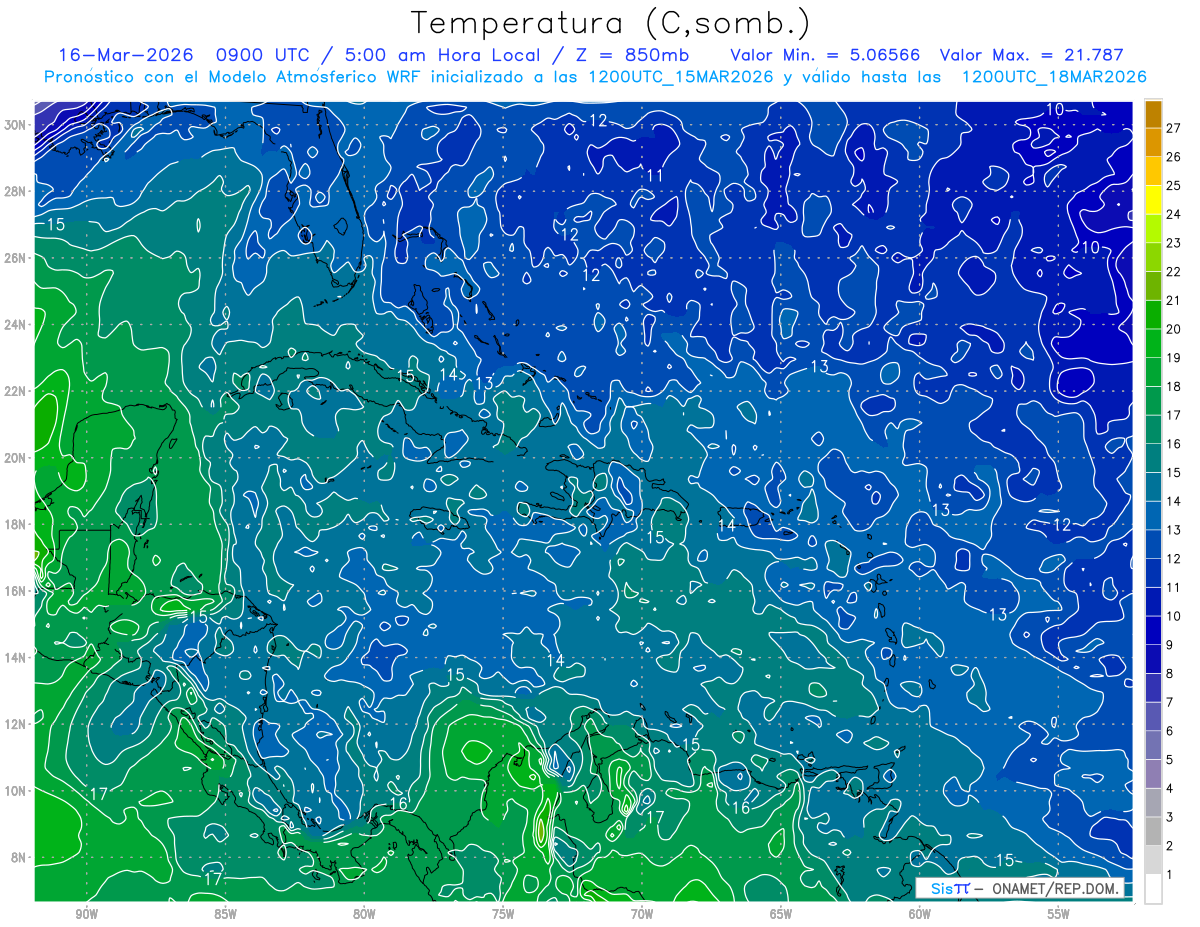Select the '10N' latitude axis label
The height and width of the screenshot is (927, 1200).
click(15, 790)
